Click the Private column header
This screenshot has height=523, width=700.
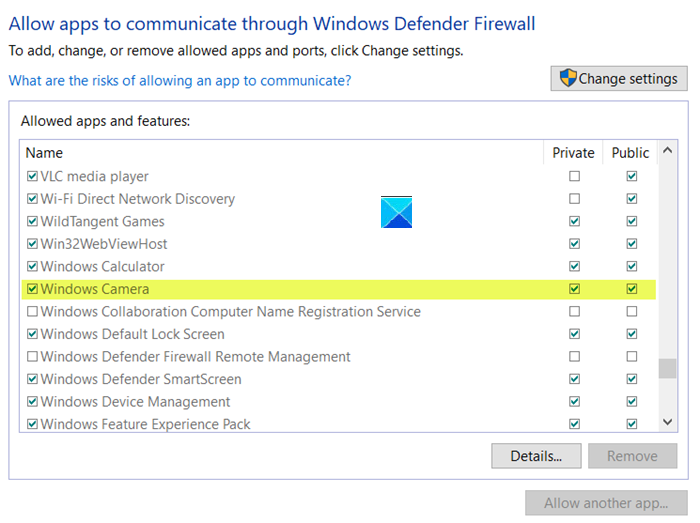(x=573, y=153)
